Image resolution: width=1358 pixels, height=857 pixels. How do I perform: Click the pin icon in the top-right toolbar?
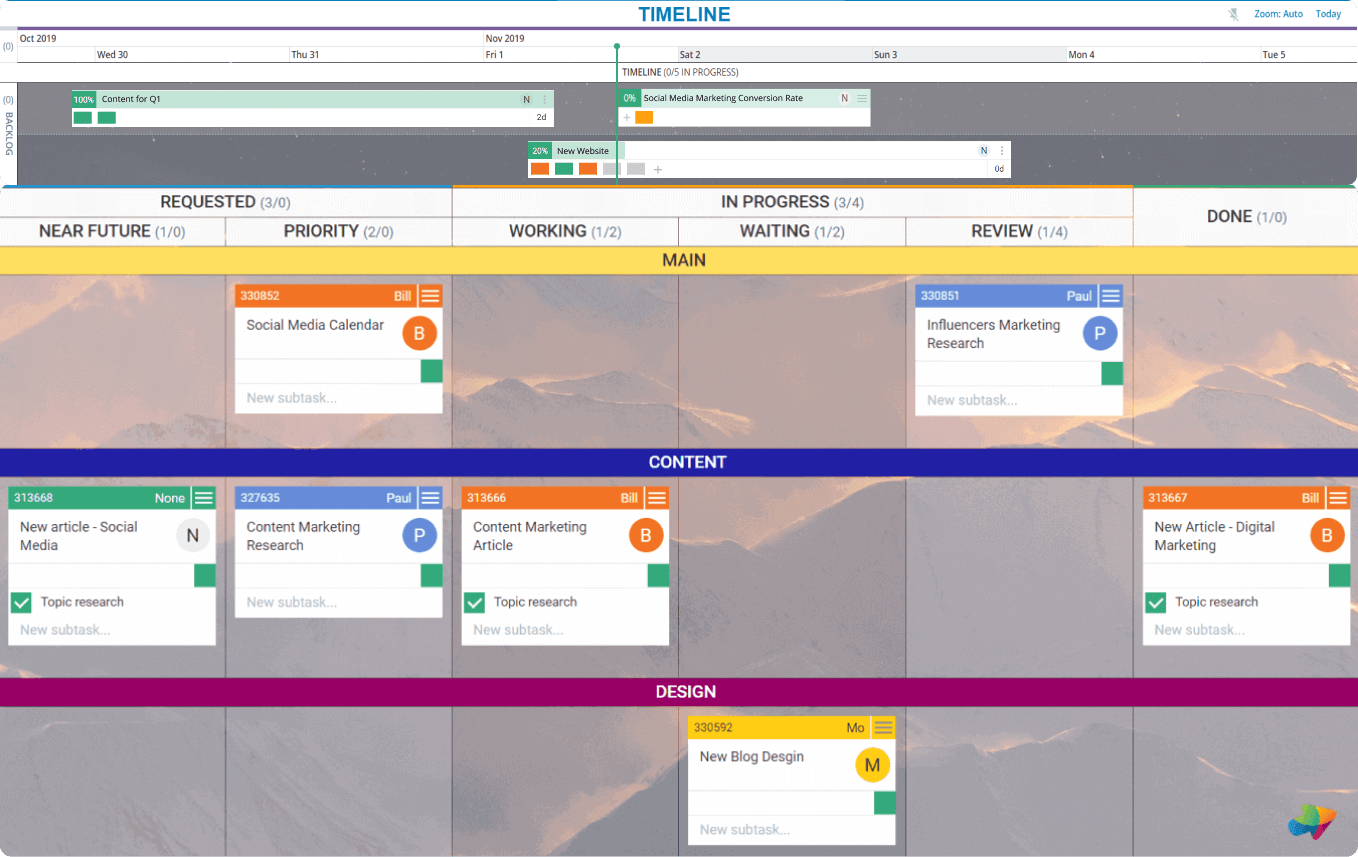[x=1232, y=13]
